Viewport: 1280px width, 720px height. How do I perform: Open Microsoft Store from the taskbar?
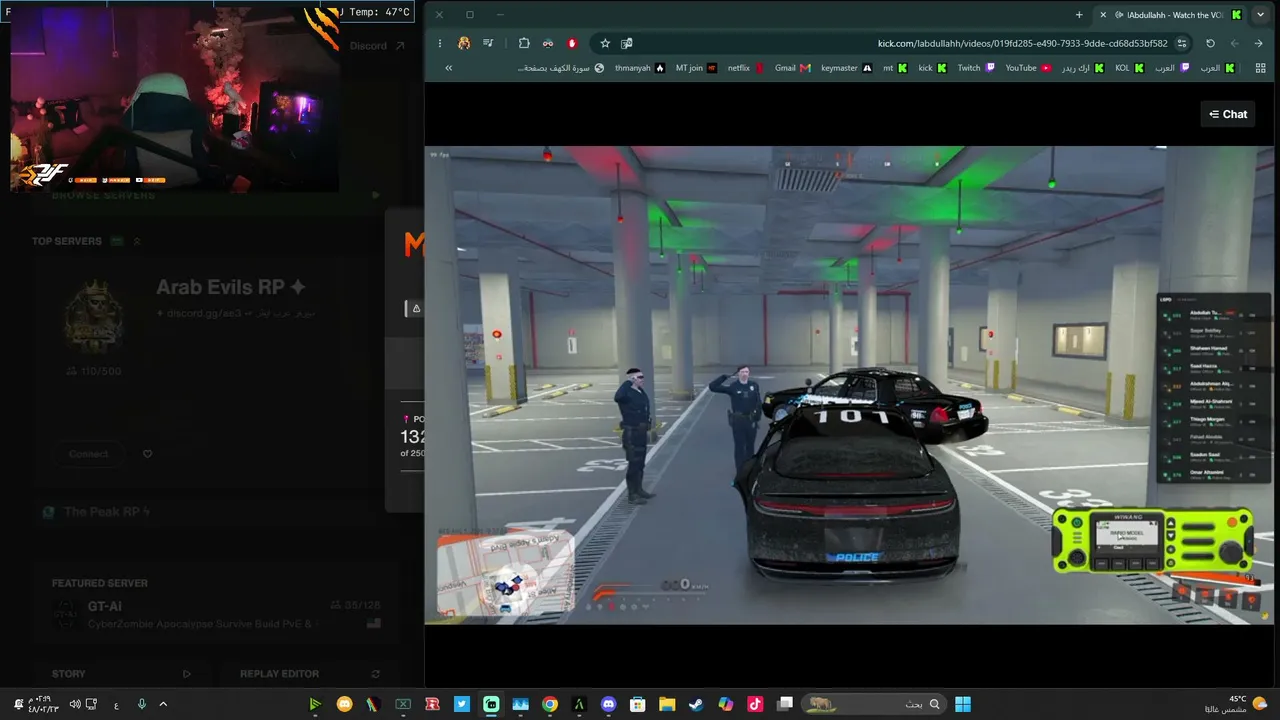(x=638, y=704)
